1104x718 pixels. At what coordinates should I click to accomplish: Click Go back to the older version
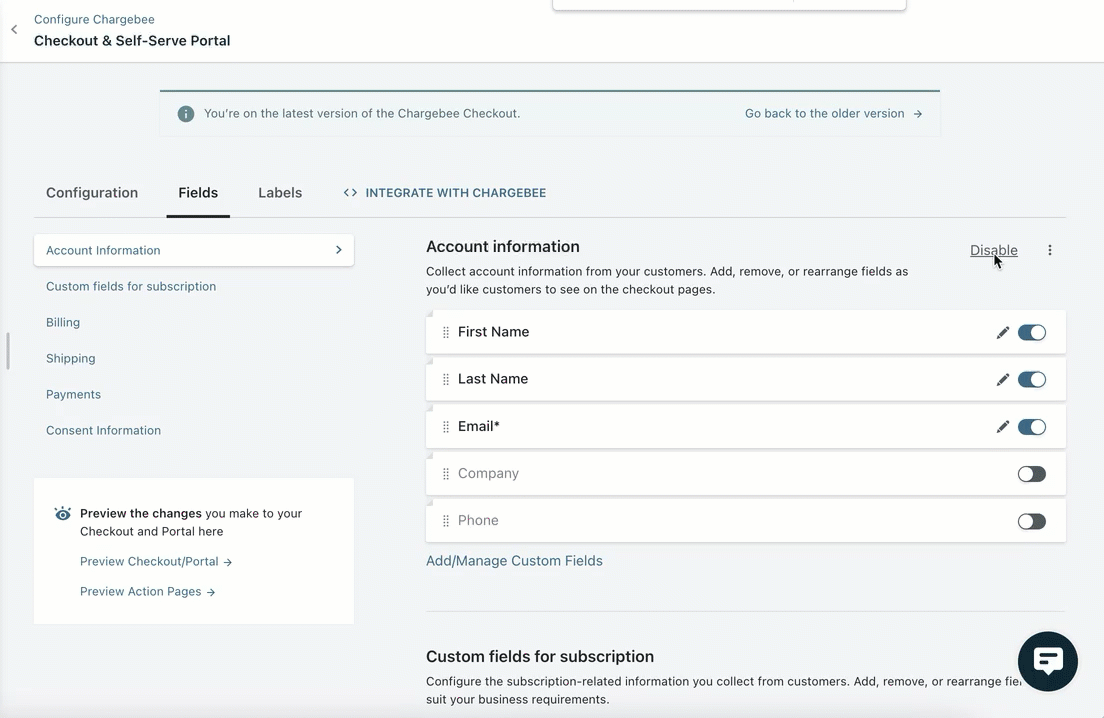(x=833, y=114)
